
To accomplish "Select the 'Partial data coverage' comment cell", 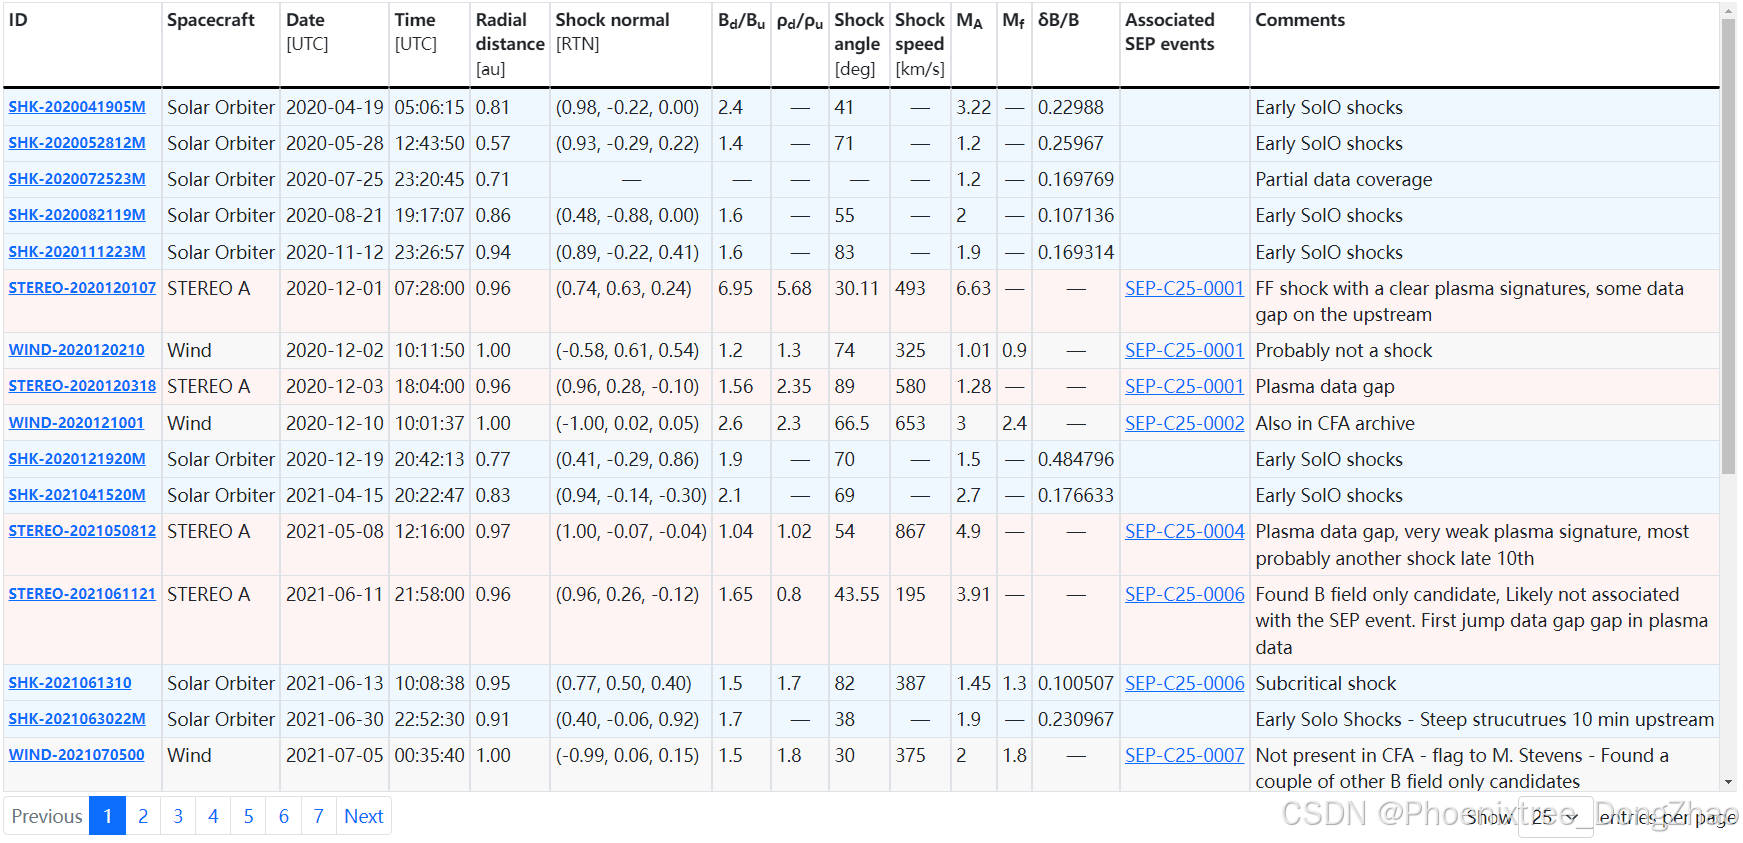I will click(x=1484, y=179).
